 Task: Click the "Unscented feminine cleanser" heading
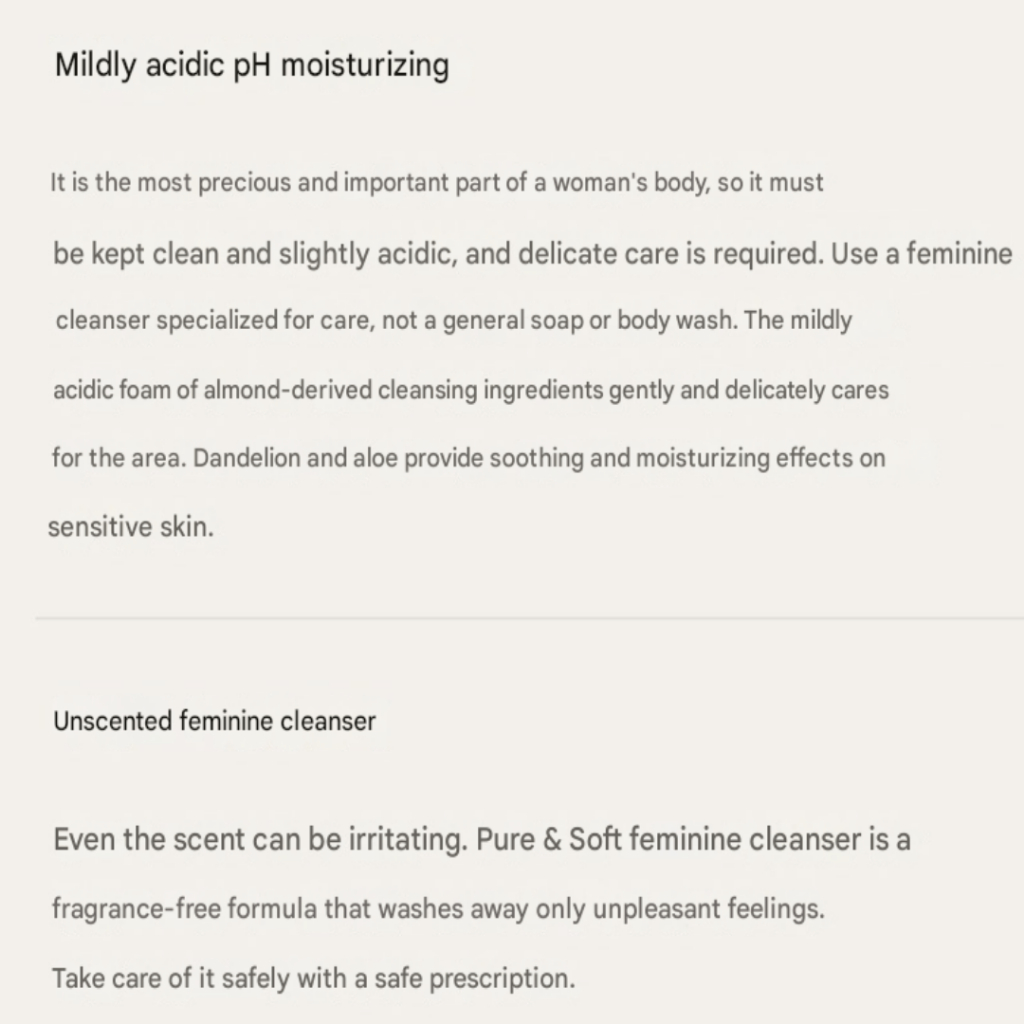214,721
